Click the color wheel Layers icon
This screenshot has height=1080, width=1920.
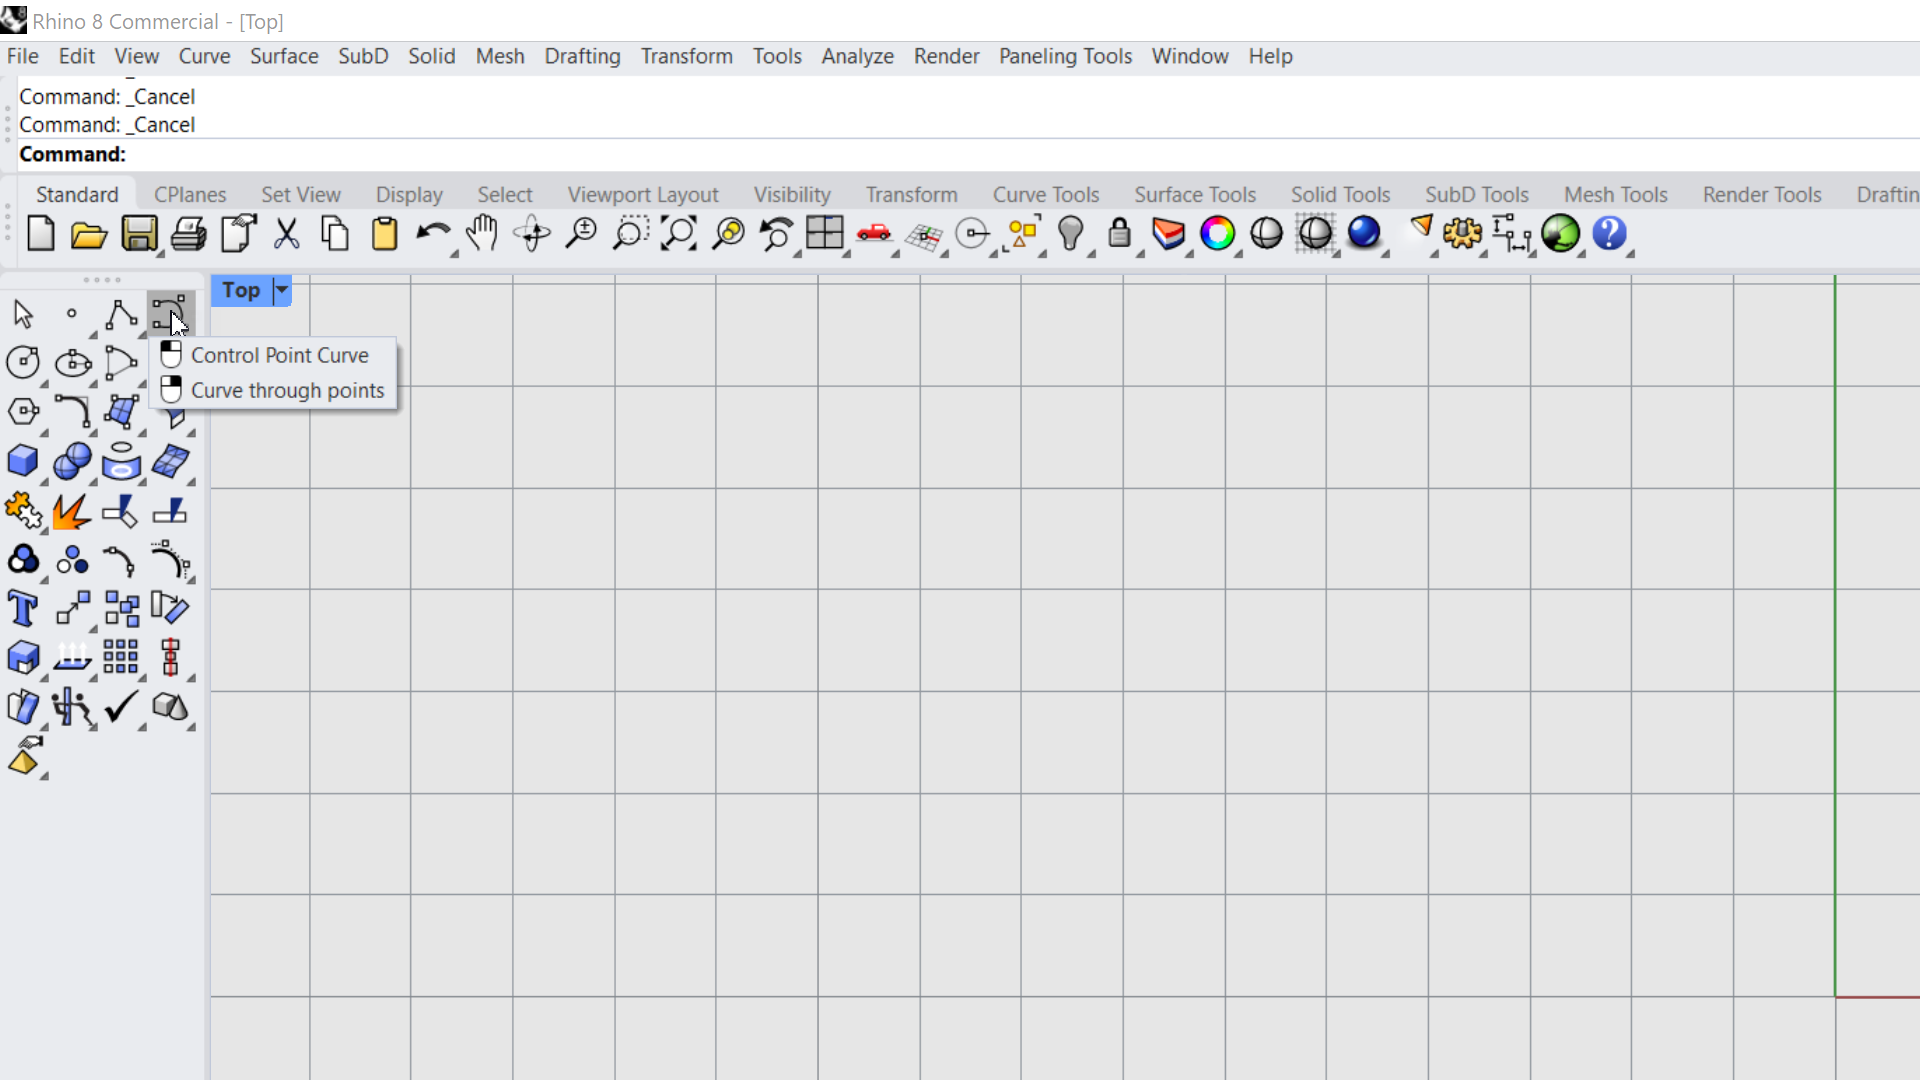pos(1217,234)
